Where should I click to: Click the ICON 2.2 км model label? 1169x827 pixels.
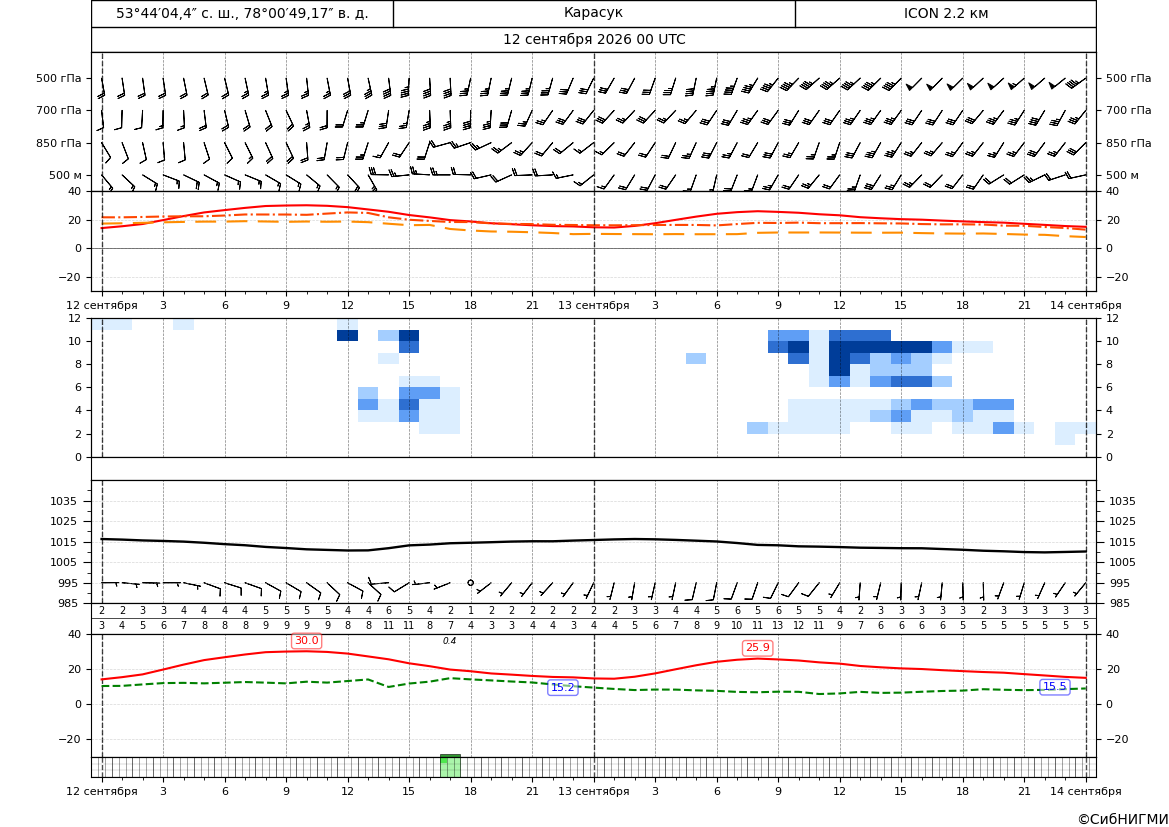pyautogui.click(x=946, y=13)
